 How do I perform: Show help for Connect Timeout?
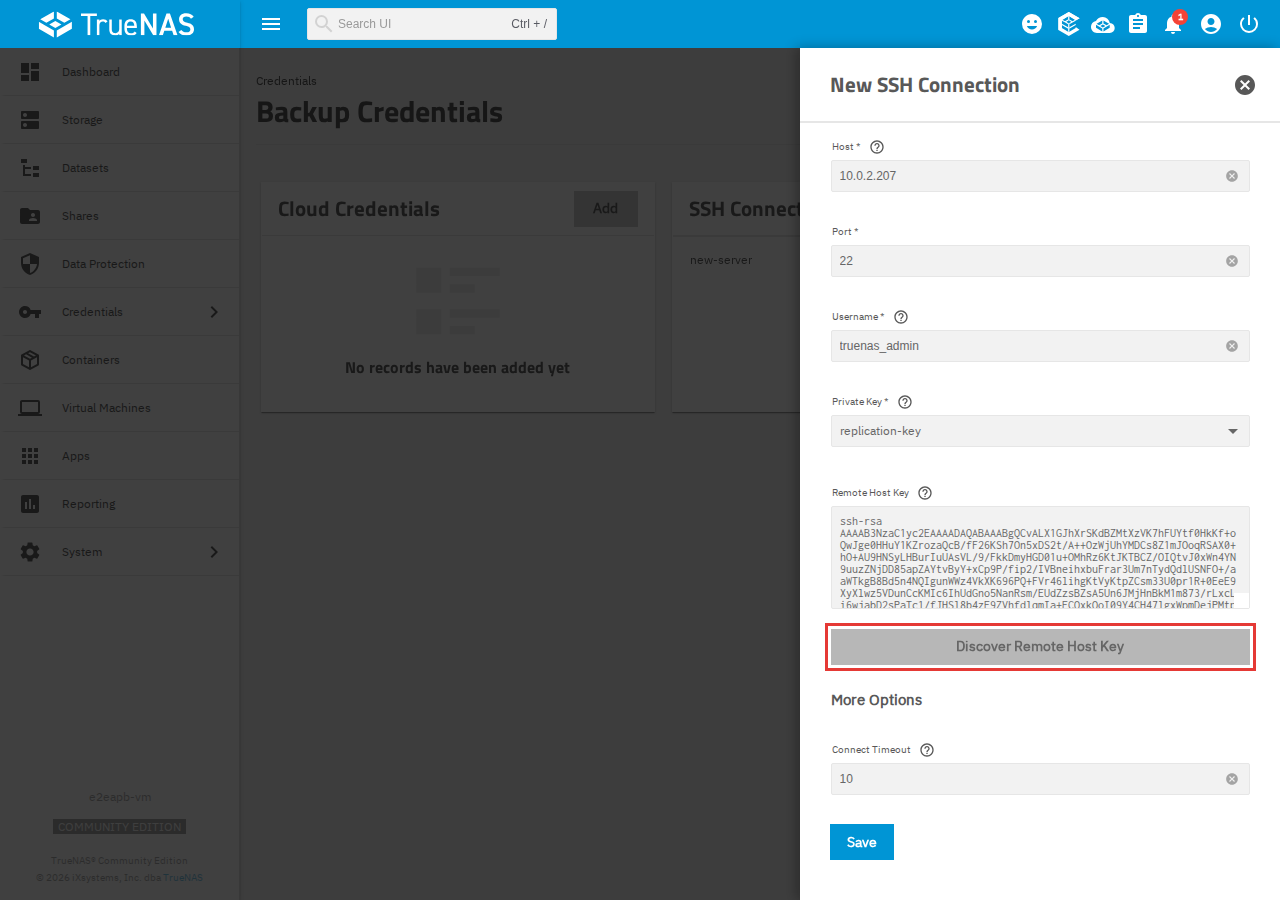pos(927,750)
